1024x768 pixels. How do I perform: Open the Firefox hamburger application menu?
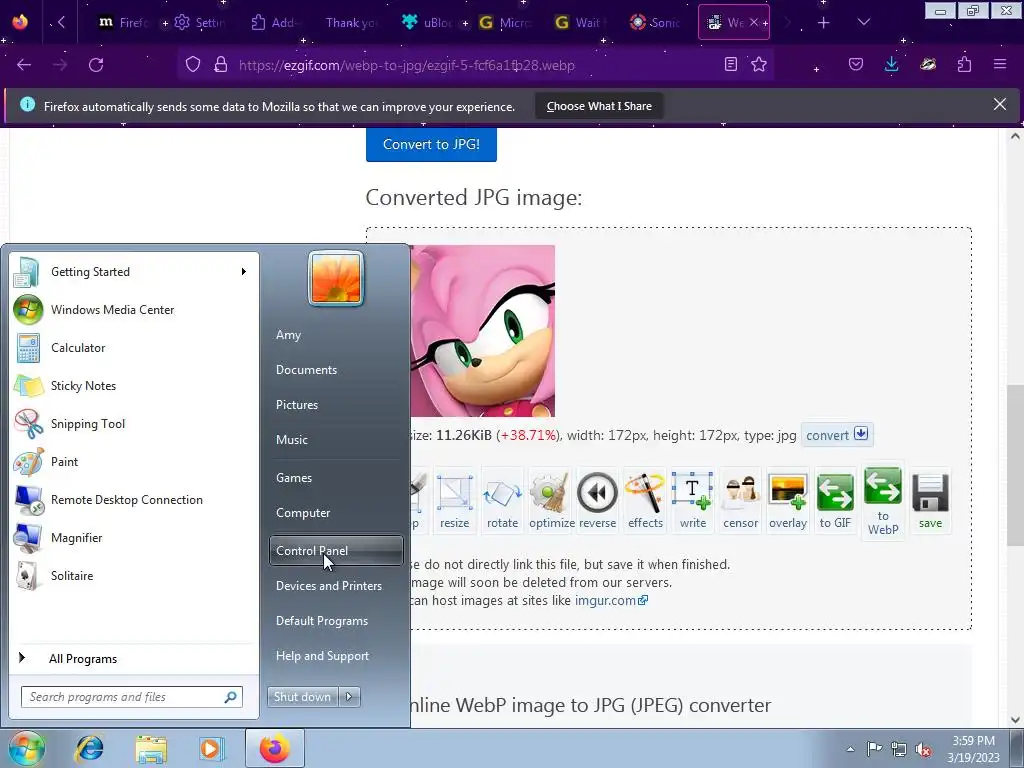click(1000, 64)
